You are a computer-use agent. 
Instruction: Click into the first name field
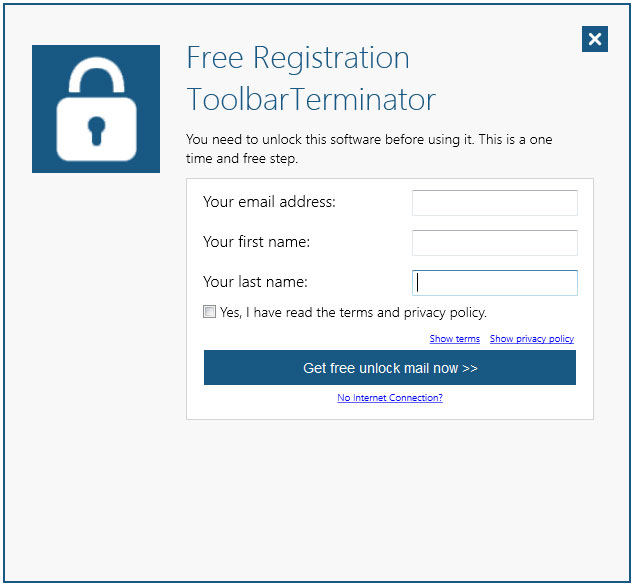click(x=494, y=243)
